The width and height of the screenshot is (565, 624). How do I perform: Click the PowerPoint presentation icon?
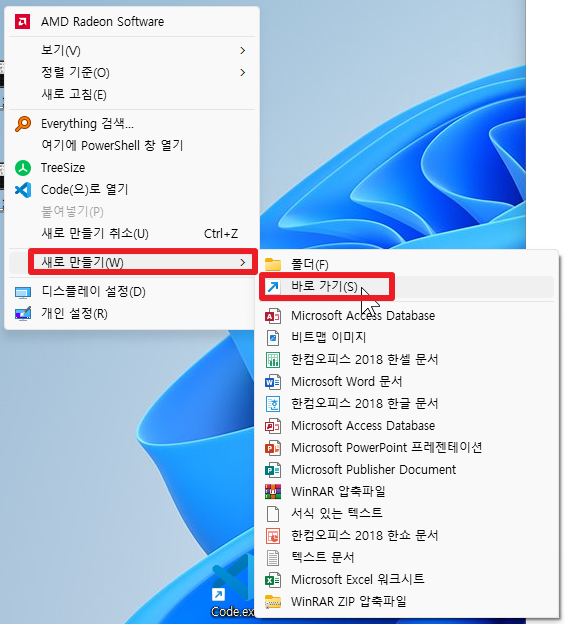[273, 448]
